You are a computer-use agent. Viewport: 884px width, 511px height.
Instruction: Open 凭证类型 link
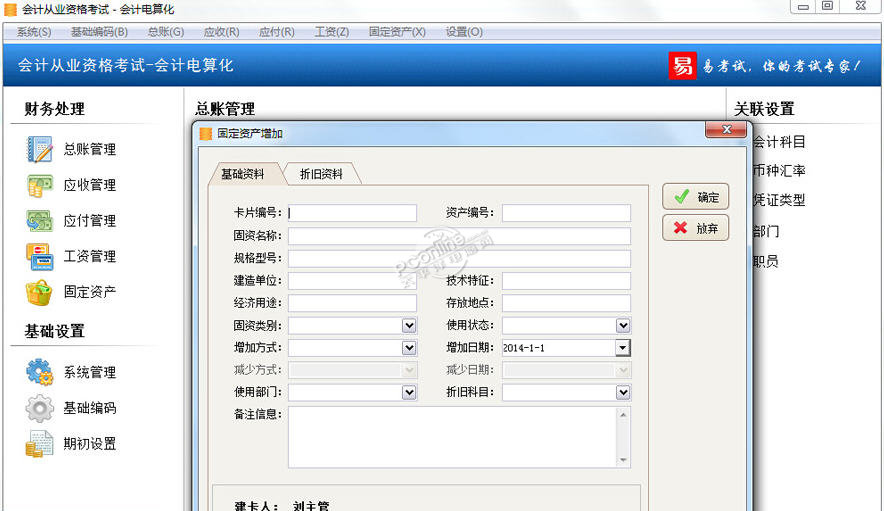click(779, 200)
